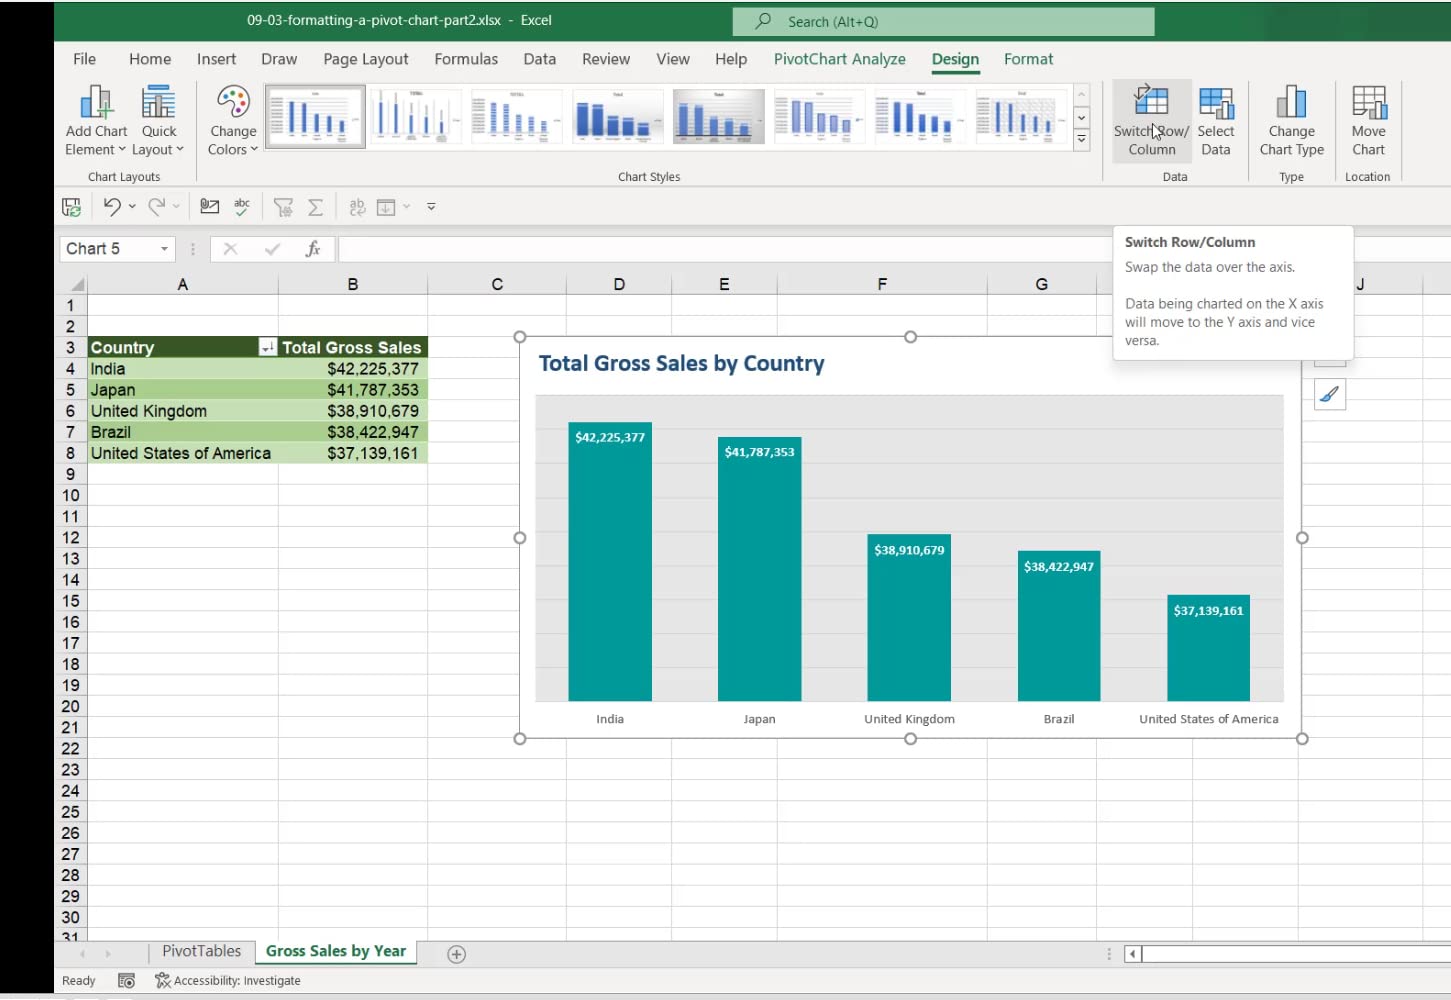Viewport: 1451px width, 1000px height.
Task: Click the Move Chart button
Action: tap(1368, 121)
